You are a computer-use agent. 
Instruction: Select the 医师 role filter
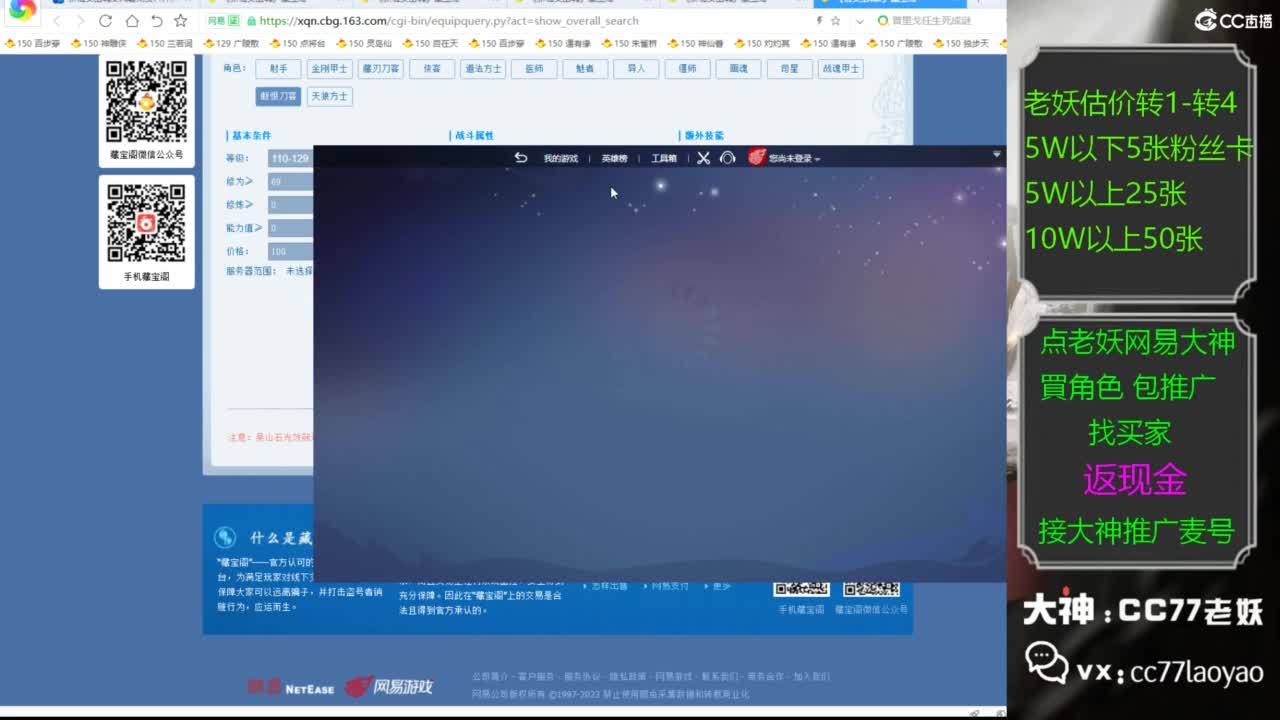click(533, 68)
